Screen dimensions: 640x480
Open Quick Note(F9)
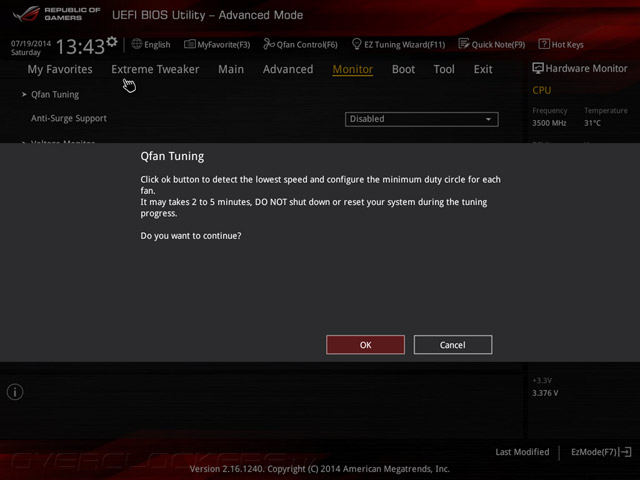click(491, 44)
